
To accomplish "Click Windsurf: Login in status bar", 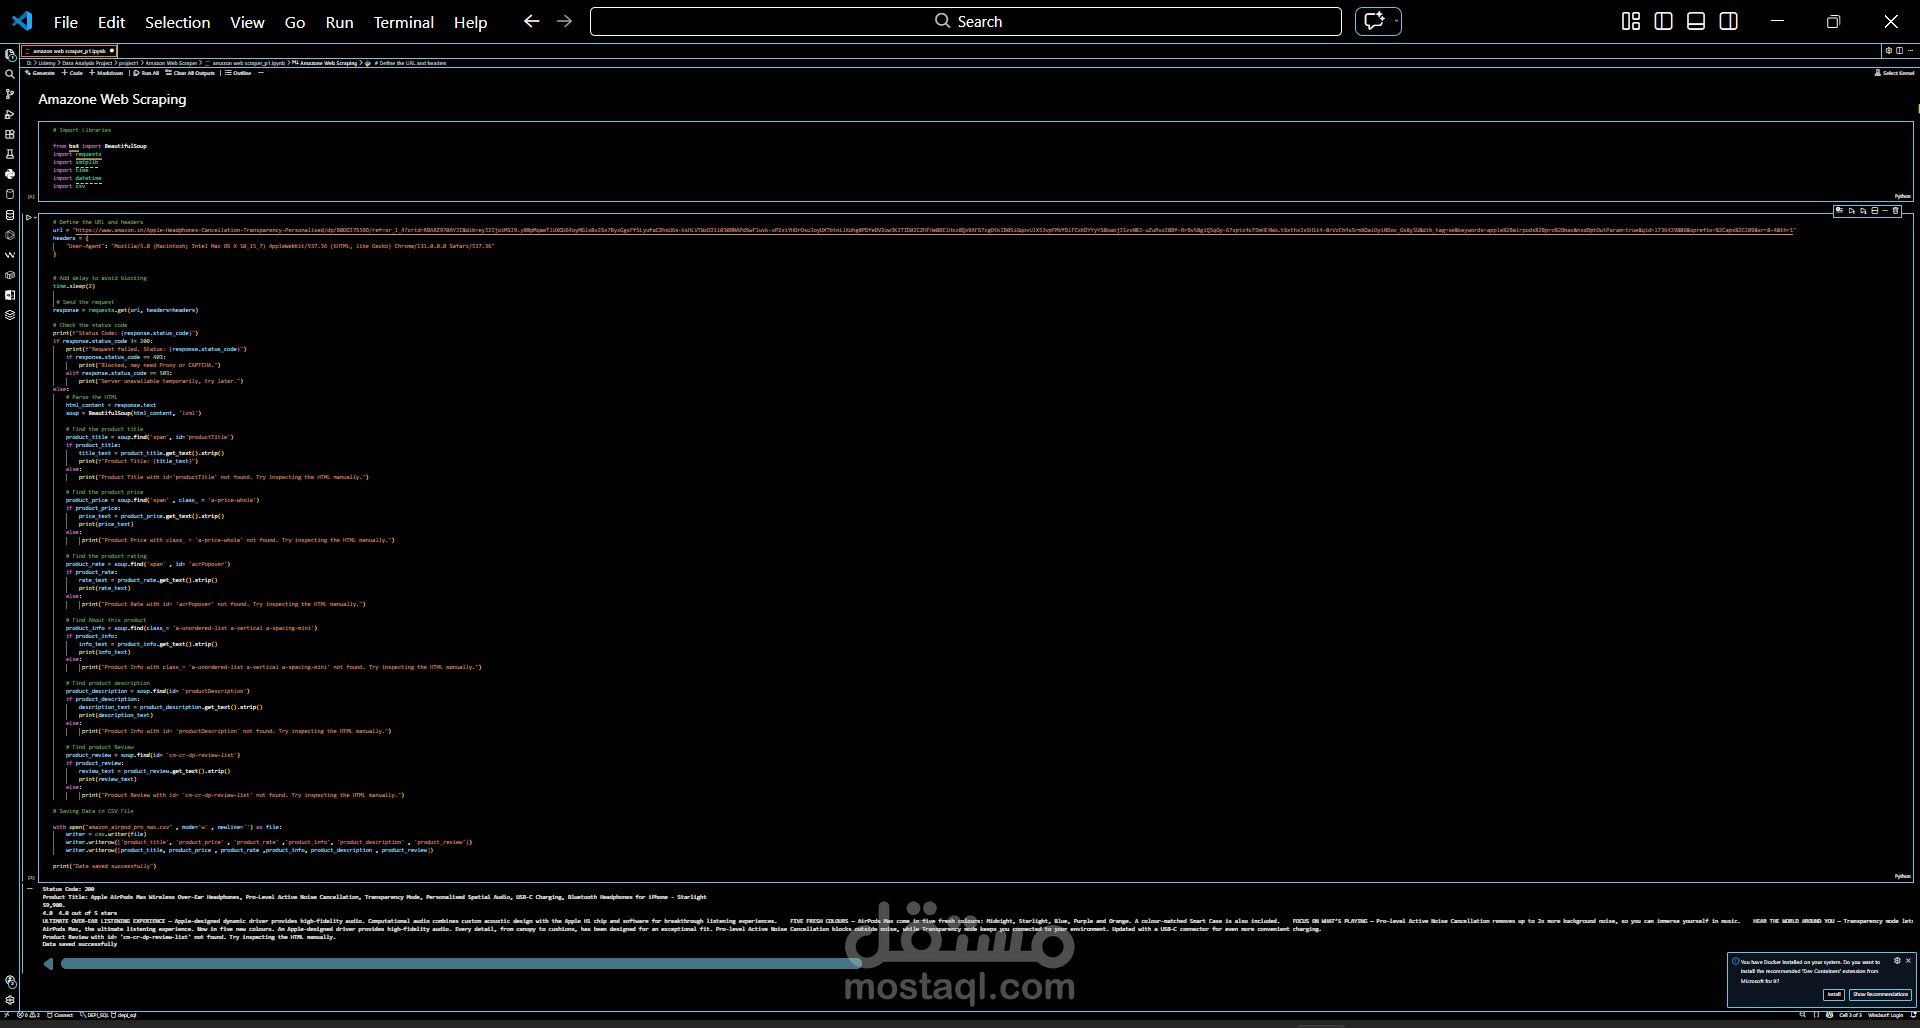I will tap(1885, 1015).
